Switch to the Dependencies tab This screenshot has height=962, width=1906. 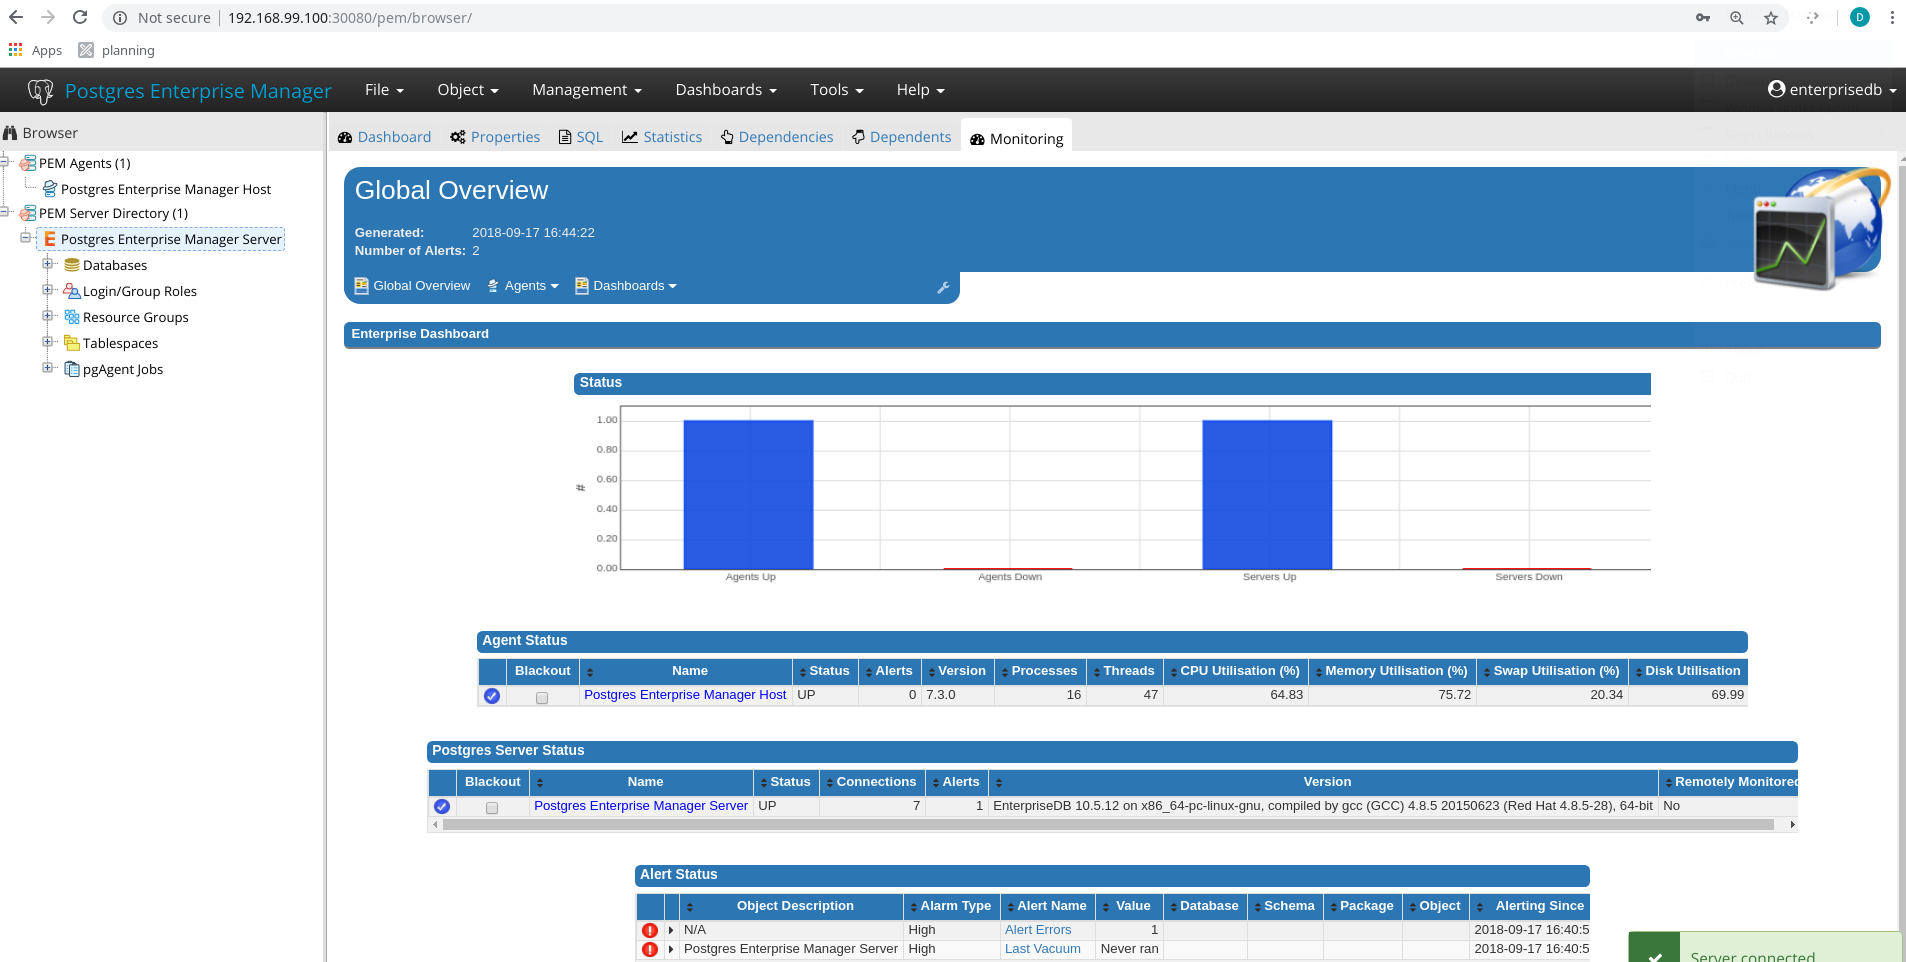pyautogui.click(x=777, y=137)
